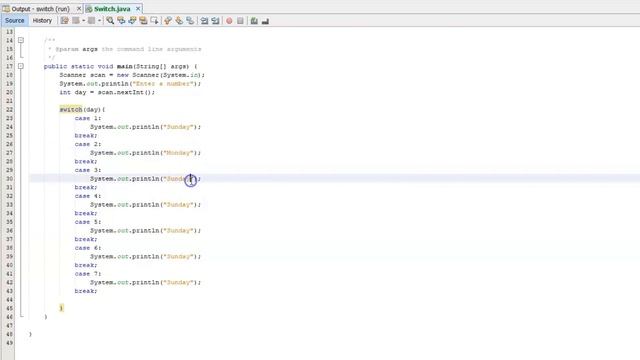The image size is (640, 360).
Task: Click the Output window icon on the Output tab
Action: point(6,9)
